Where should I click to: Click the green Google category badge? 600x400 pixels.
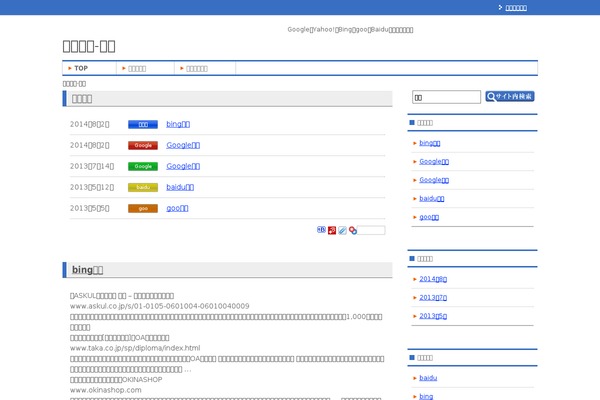click(x=143, y=166)
